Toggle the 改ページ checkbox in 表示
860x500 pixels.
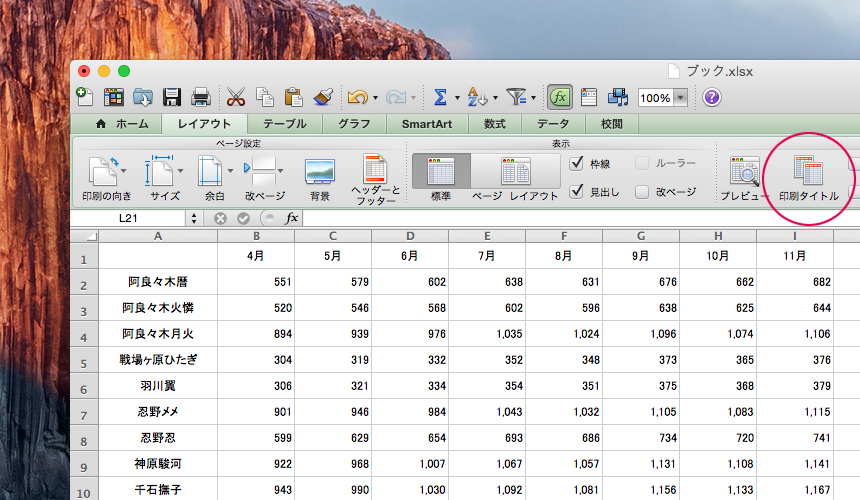pyautogui.click(x=642, y=191)
